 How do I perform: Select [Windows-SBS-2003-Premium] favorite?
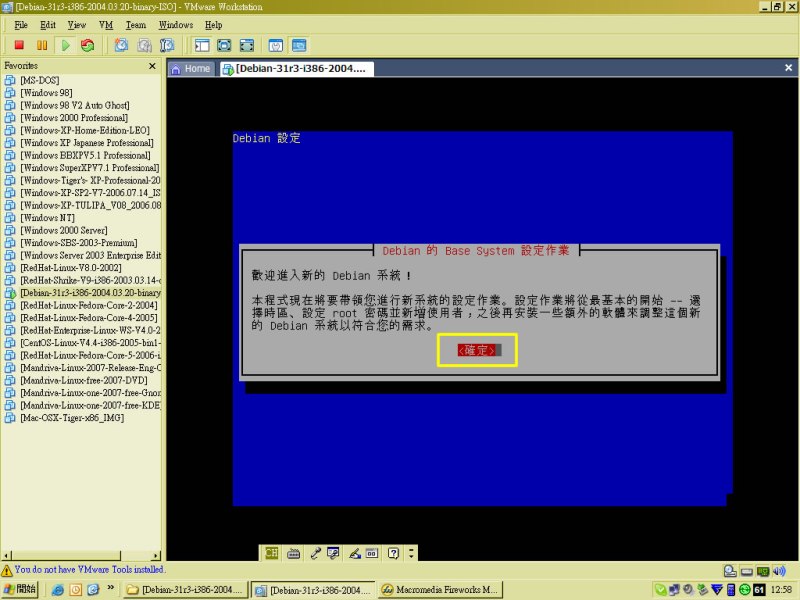(78, 243)
